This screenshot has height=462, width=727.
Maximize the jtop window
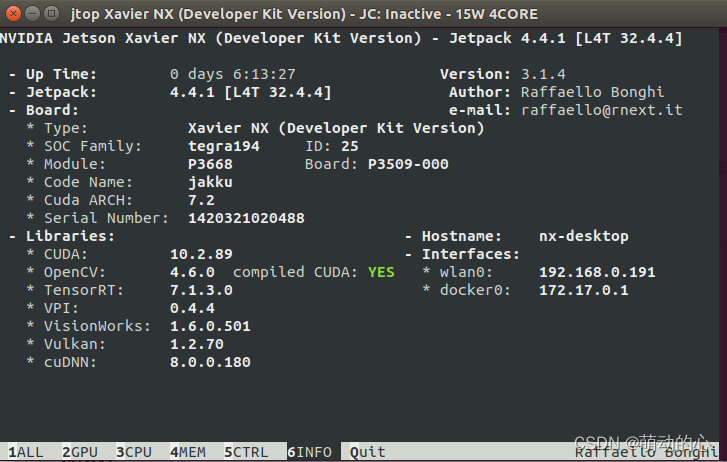click(51, 13)
